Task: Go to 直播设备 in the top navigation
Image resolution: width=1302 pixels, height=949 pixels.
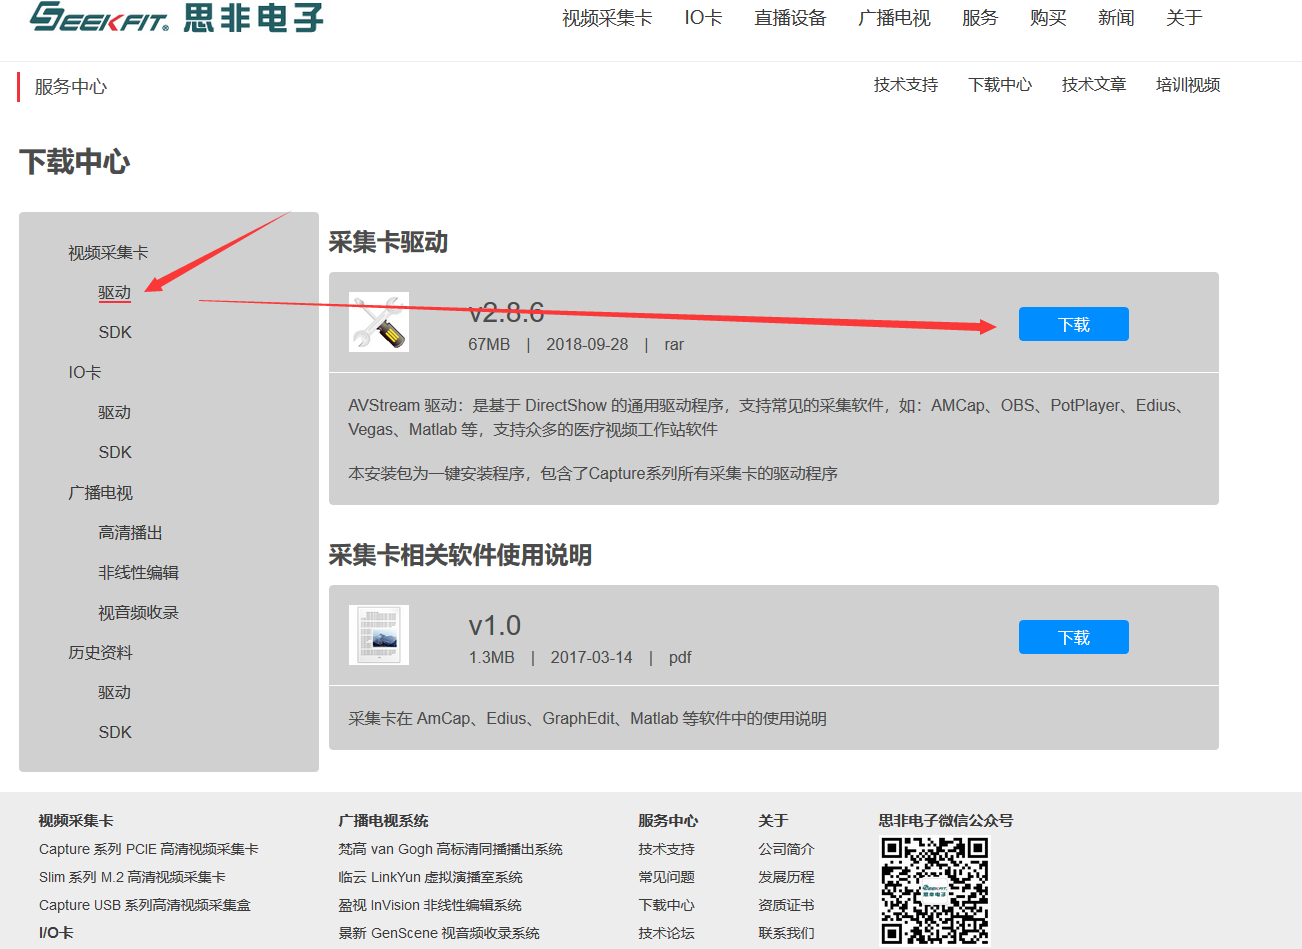Action: [790, 18]
